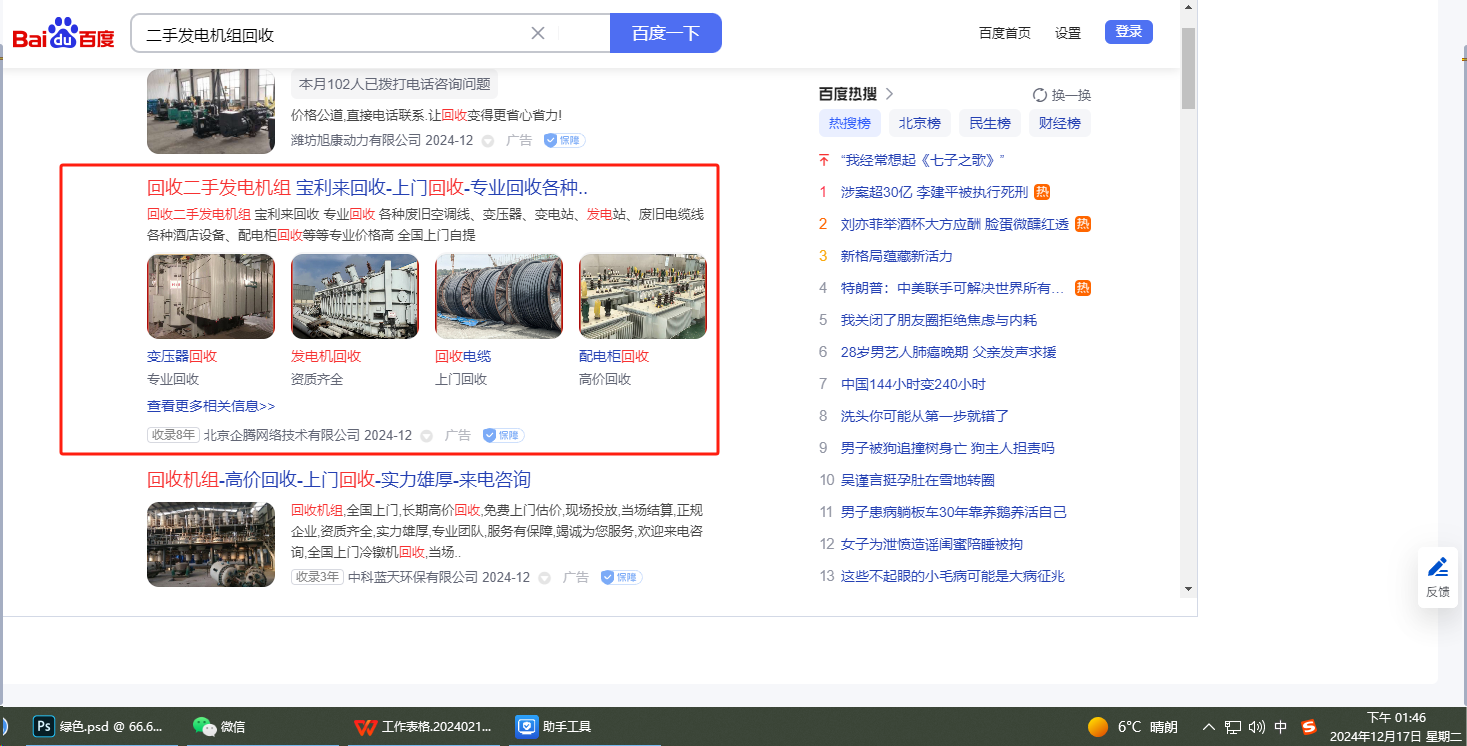Click the taskbar clock showing 下午 01:46

(x=1396, y=727)
